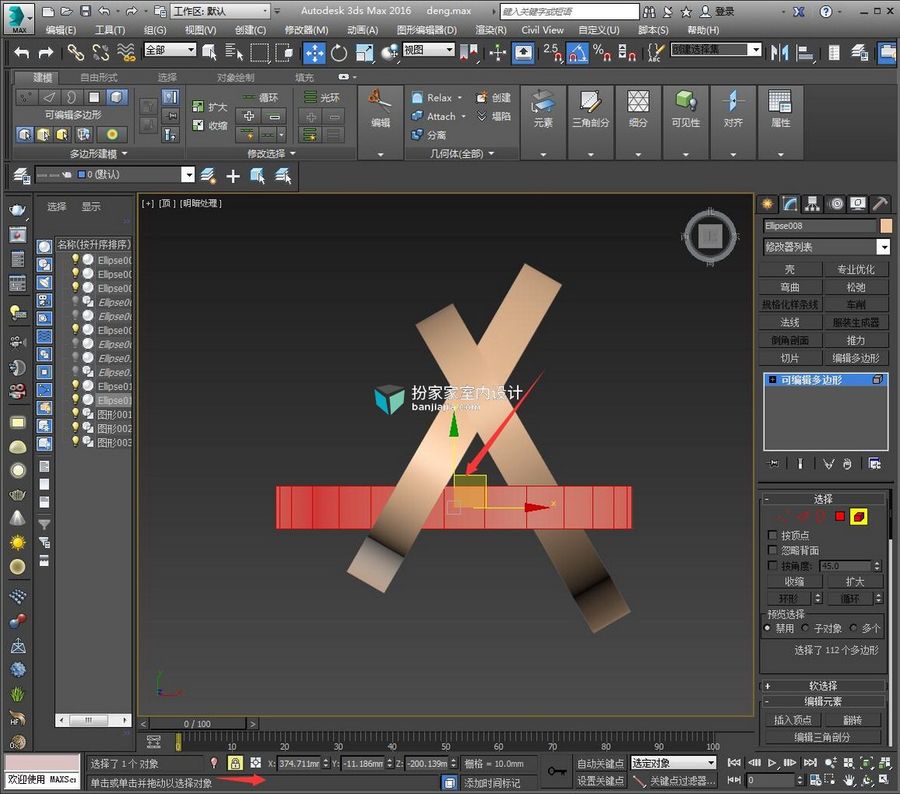The height and width of the screenshot is (794, 900).
Task: Toggle the Angle Snap icon
Action: coord(577,53)
